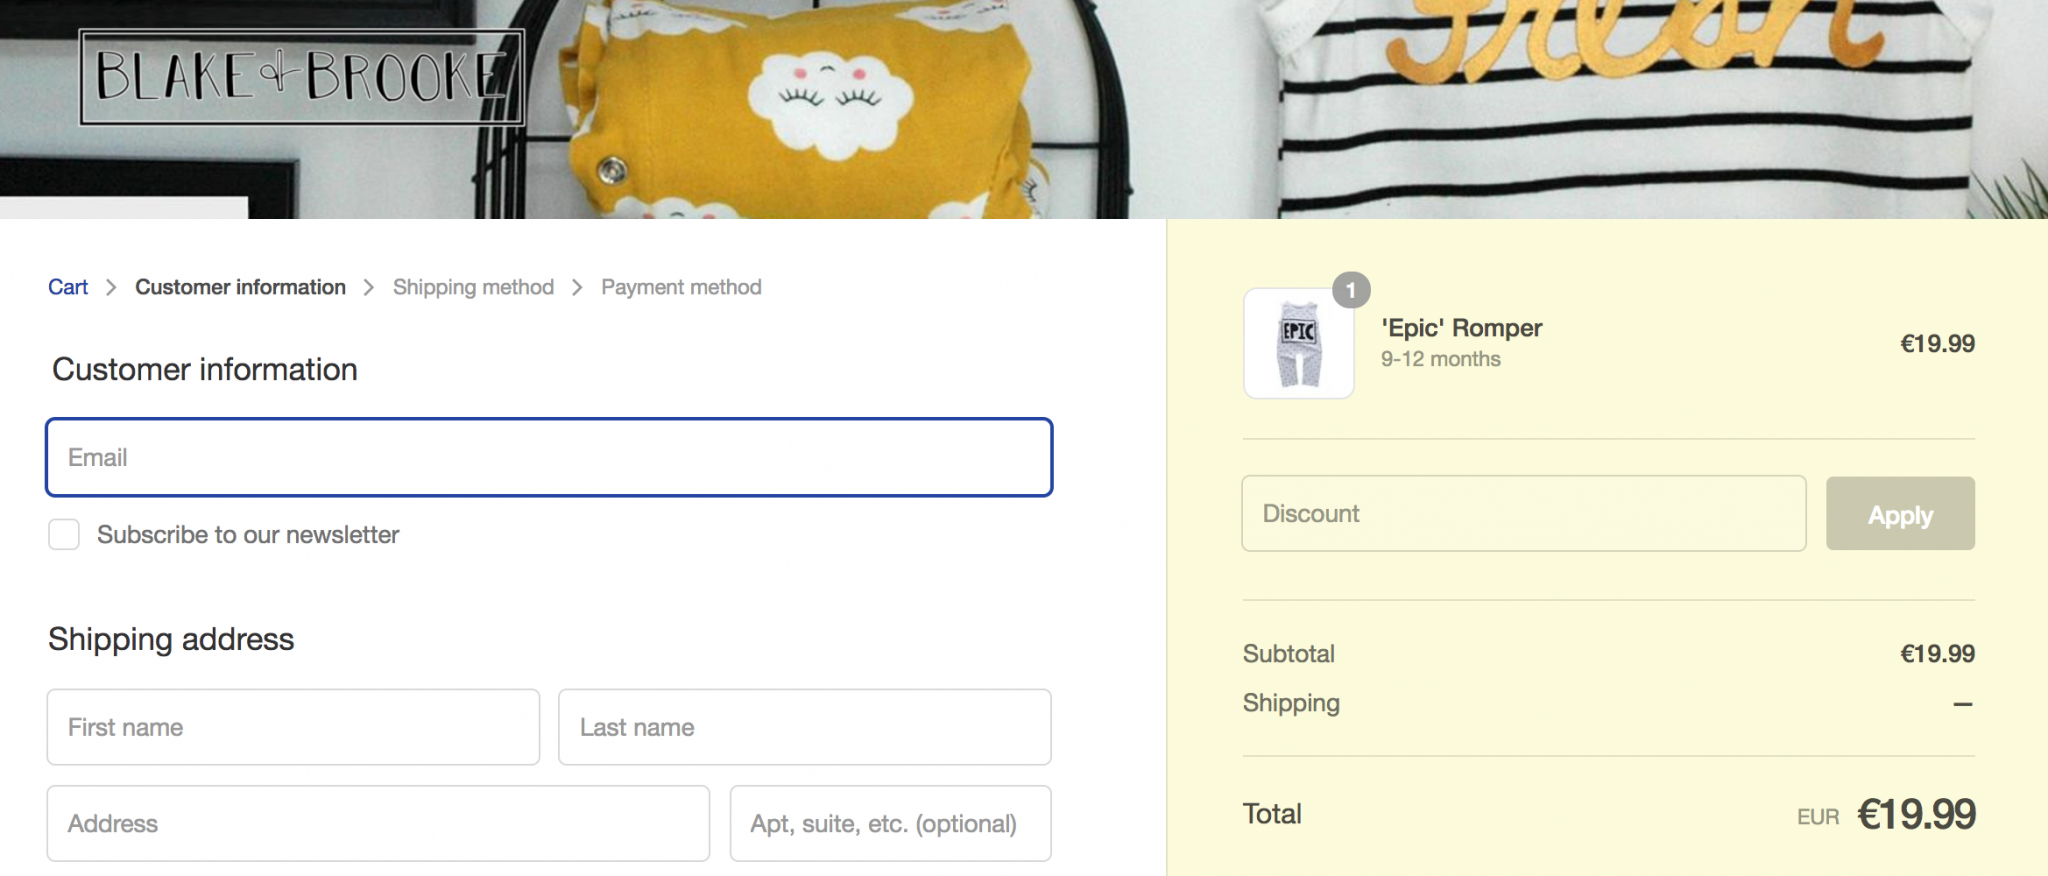Click the Address input field
2048x876 pixels.
(378, 823)
